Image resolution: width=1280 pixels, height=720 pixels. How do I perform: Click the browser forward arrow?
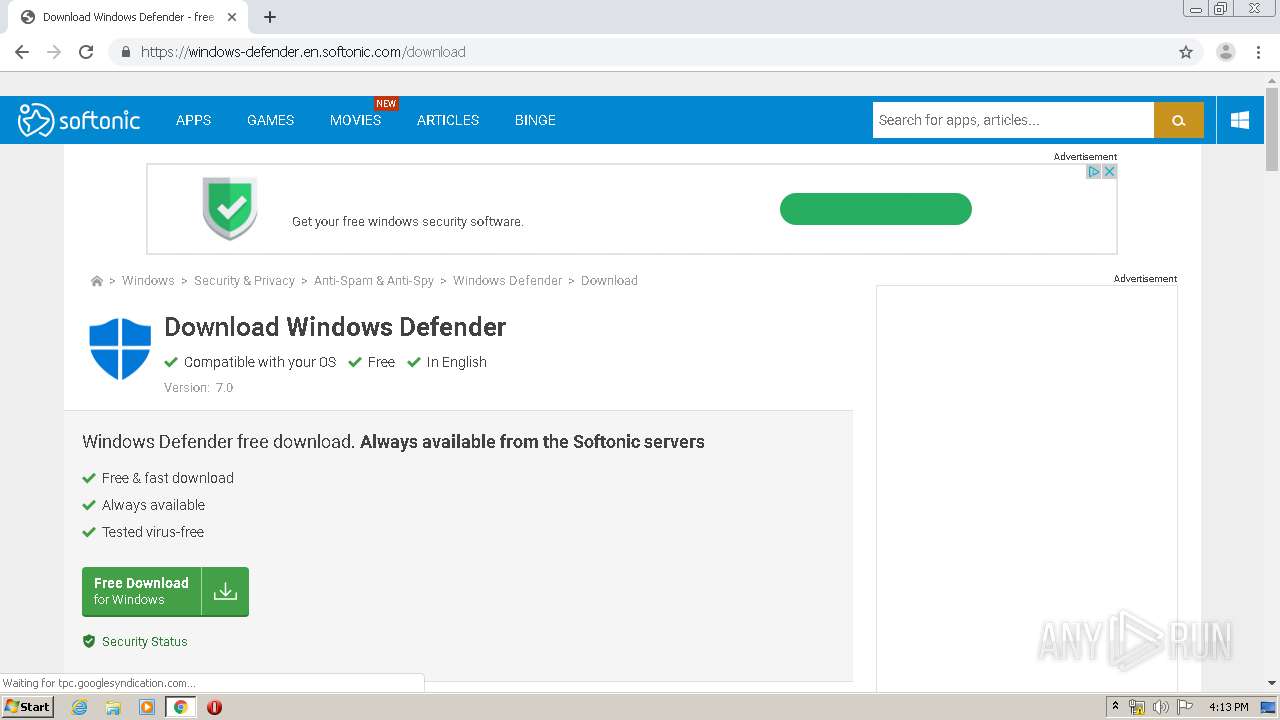pyautogui.click(x=54, y=52)
